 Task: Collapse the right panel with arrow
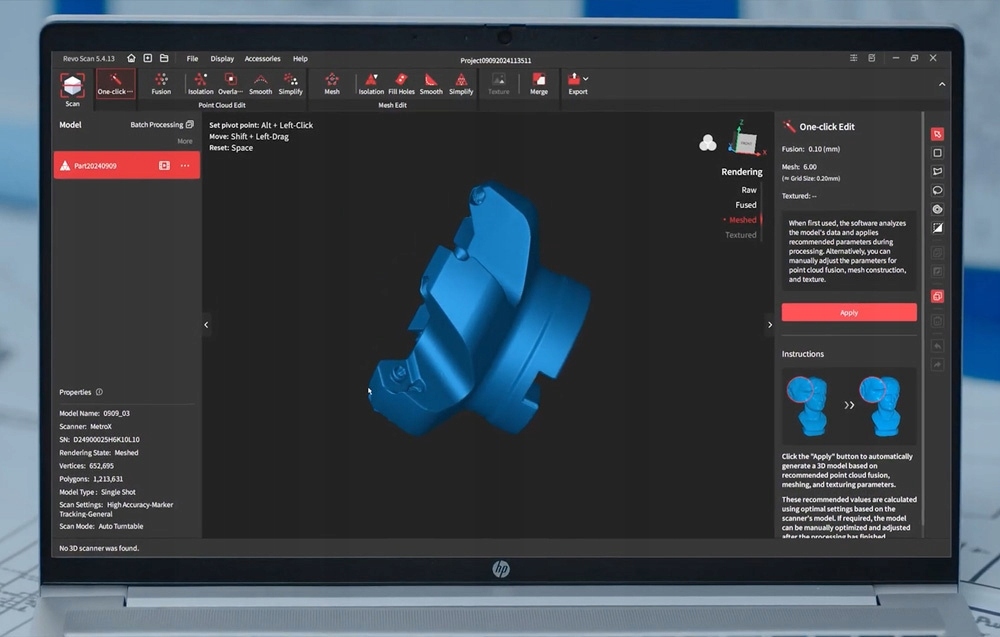769,324
